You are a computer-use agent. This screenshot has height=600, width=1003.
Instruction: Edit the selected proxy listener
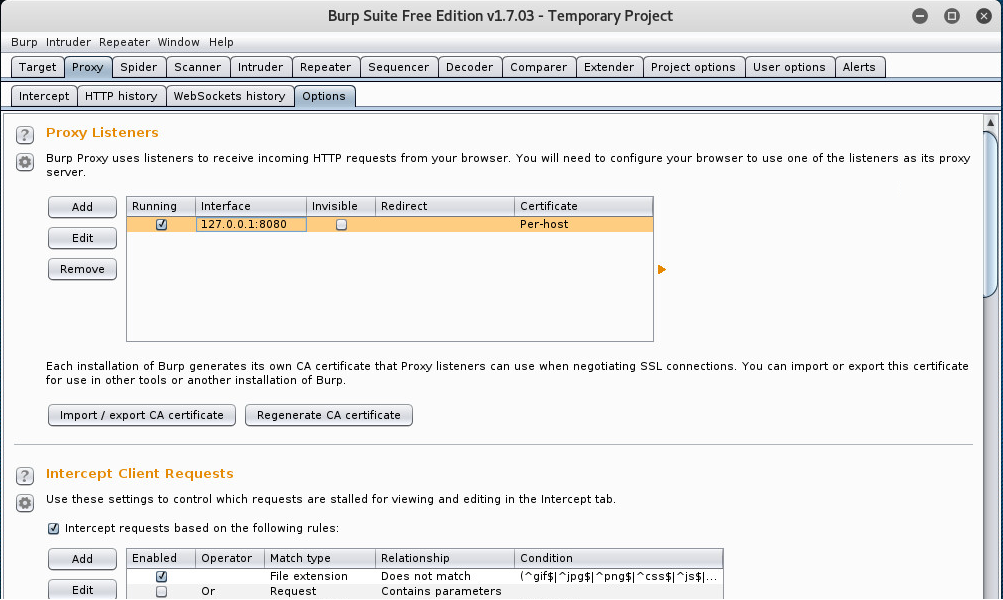tap(82, 238)
